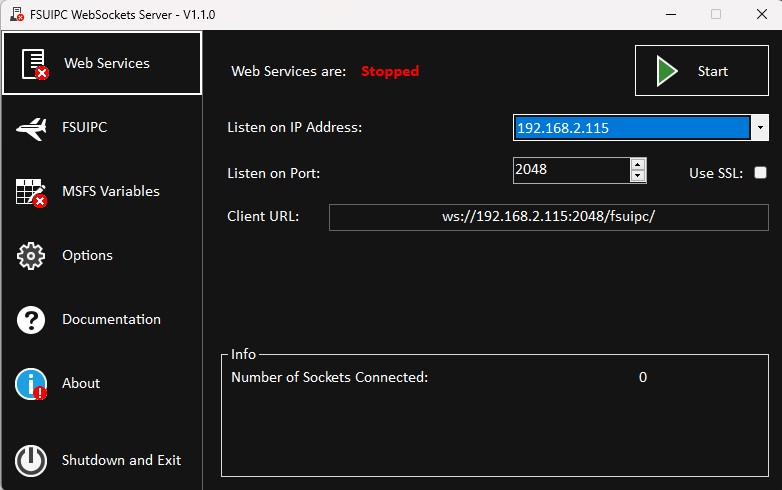Click the app icon in title bar
782x490 pixels.
17,14
